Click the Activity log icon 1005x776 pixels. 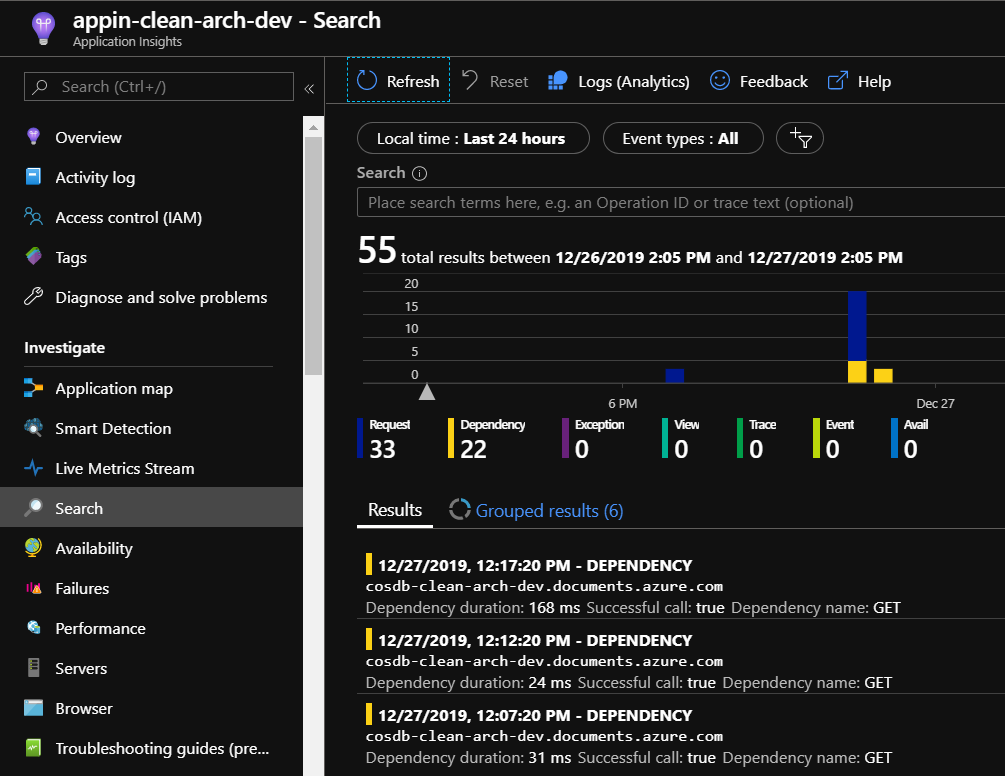coord(33,176)
